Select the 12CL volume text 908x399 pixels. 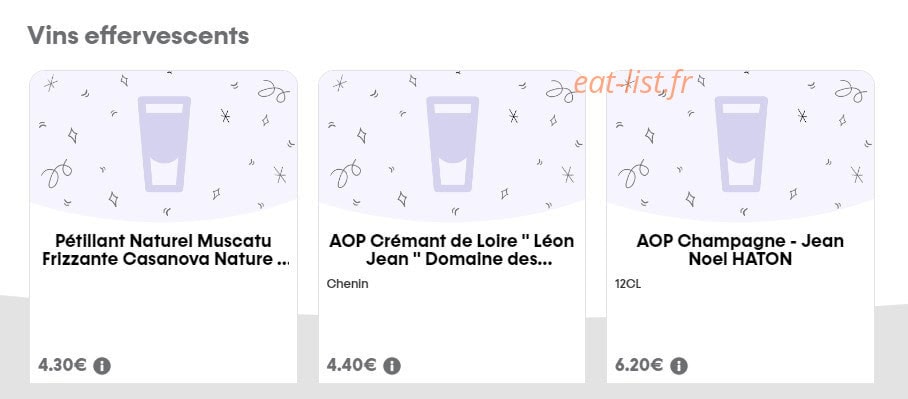[x=628, y=284]
